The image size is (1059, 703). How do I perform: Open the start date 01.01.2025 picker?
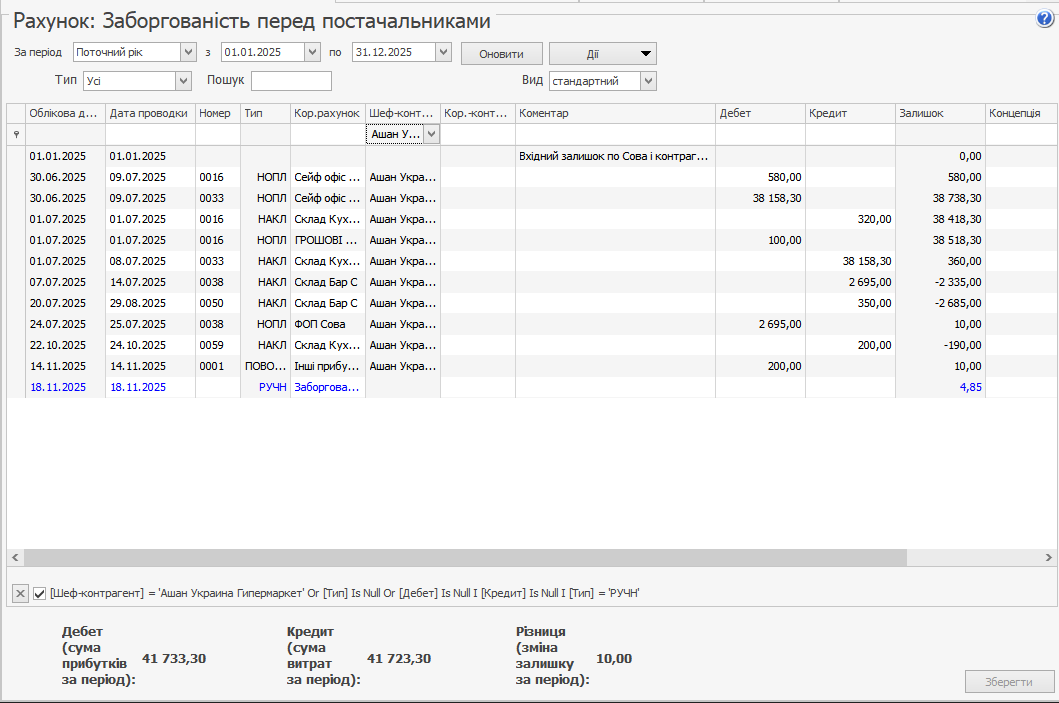(312, 52)
